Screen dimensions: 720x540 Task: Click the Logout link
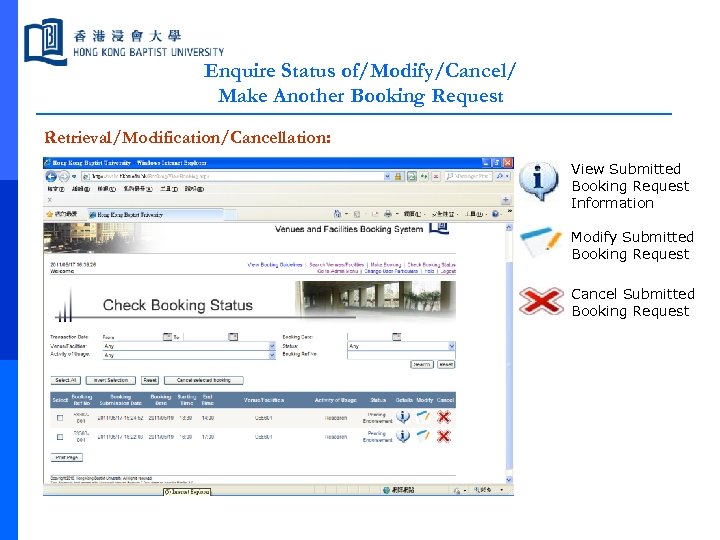click(448, 271)
